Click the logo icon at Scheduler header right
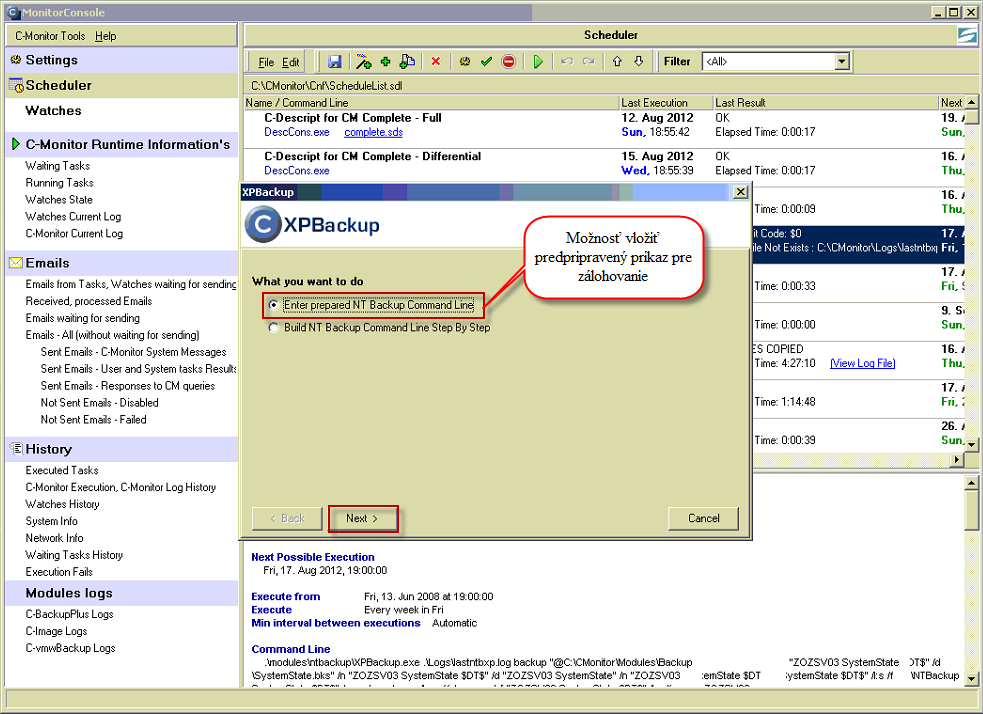983x714 pixels. pos(967,36)
